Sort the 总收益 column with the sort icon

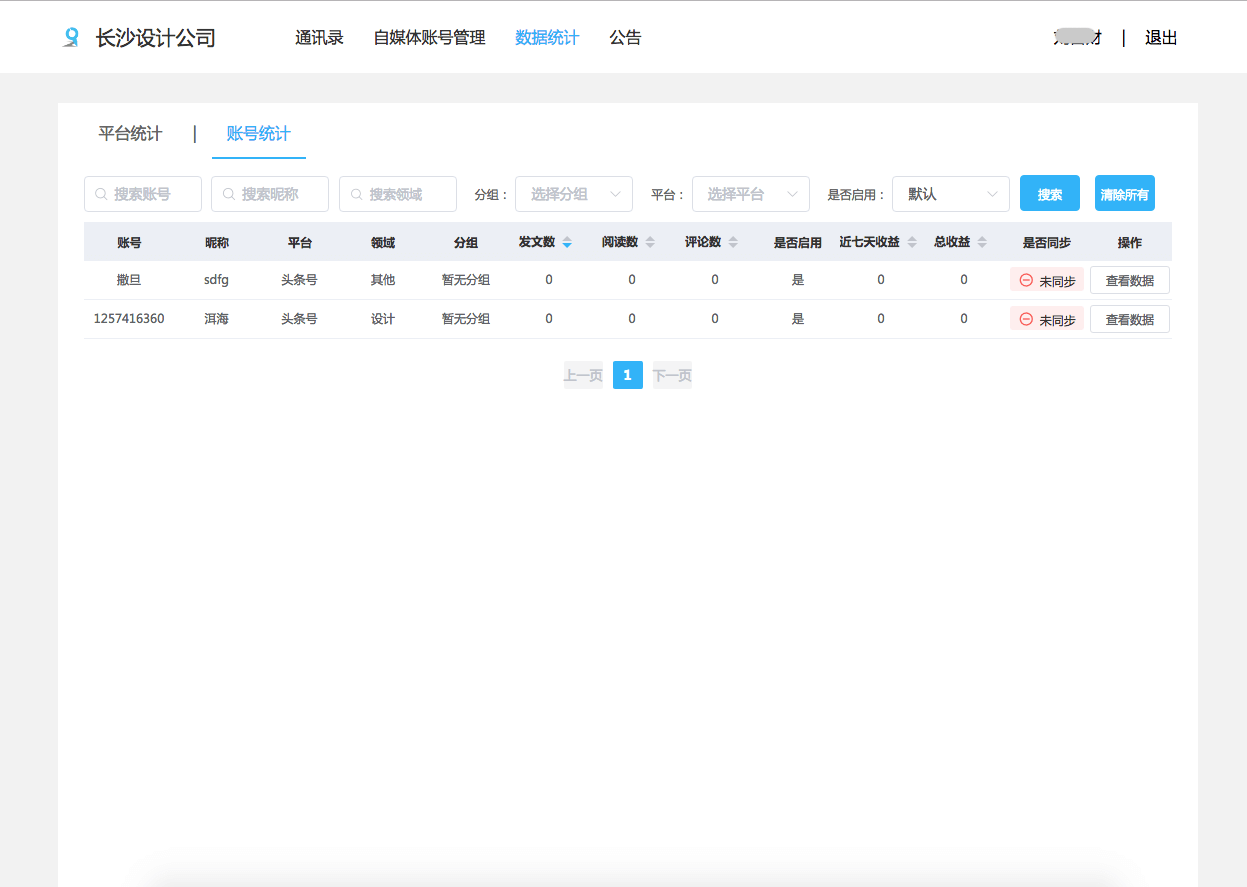[x=981, y=241]
